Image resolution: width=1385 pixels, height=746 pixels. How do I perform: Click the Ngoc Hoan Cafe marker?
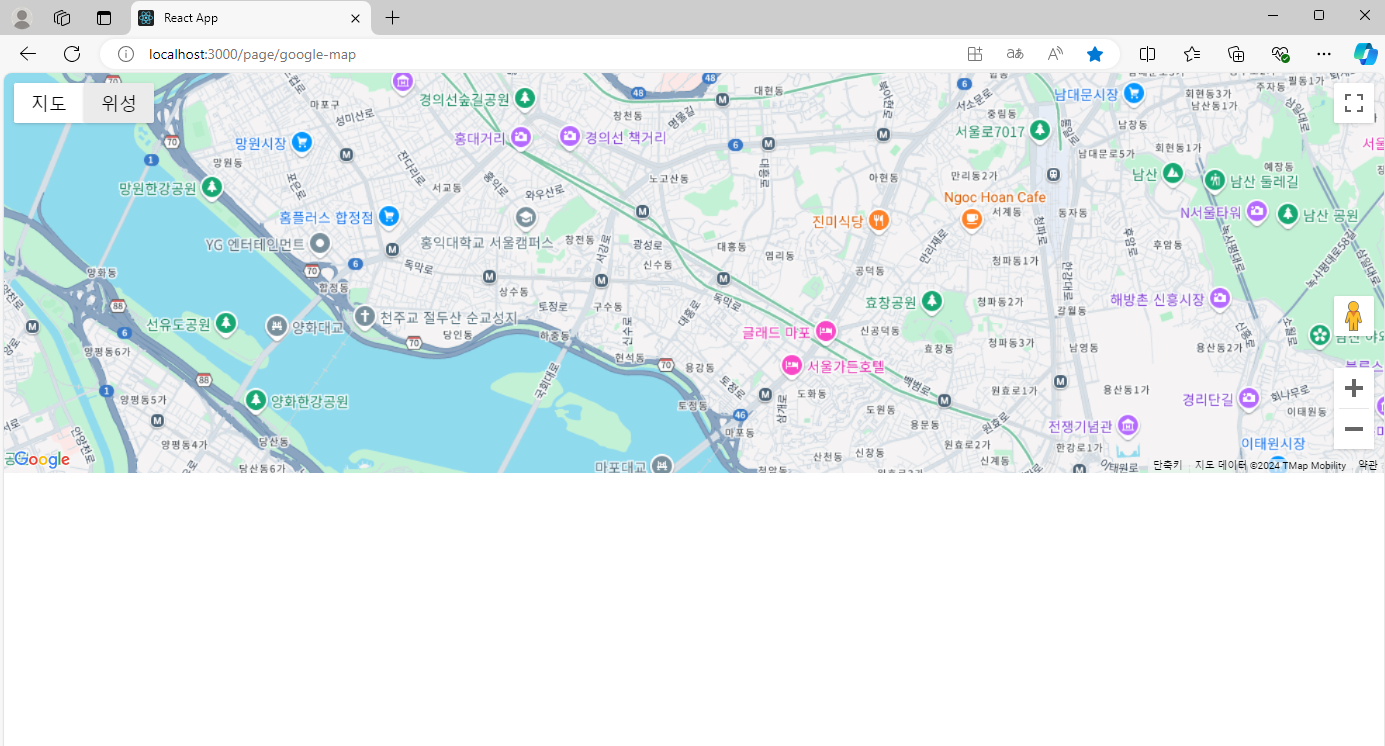point(971,219)
